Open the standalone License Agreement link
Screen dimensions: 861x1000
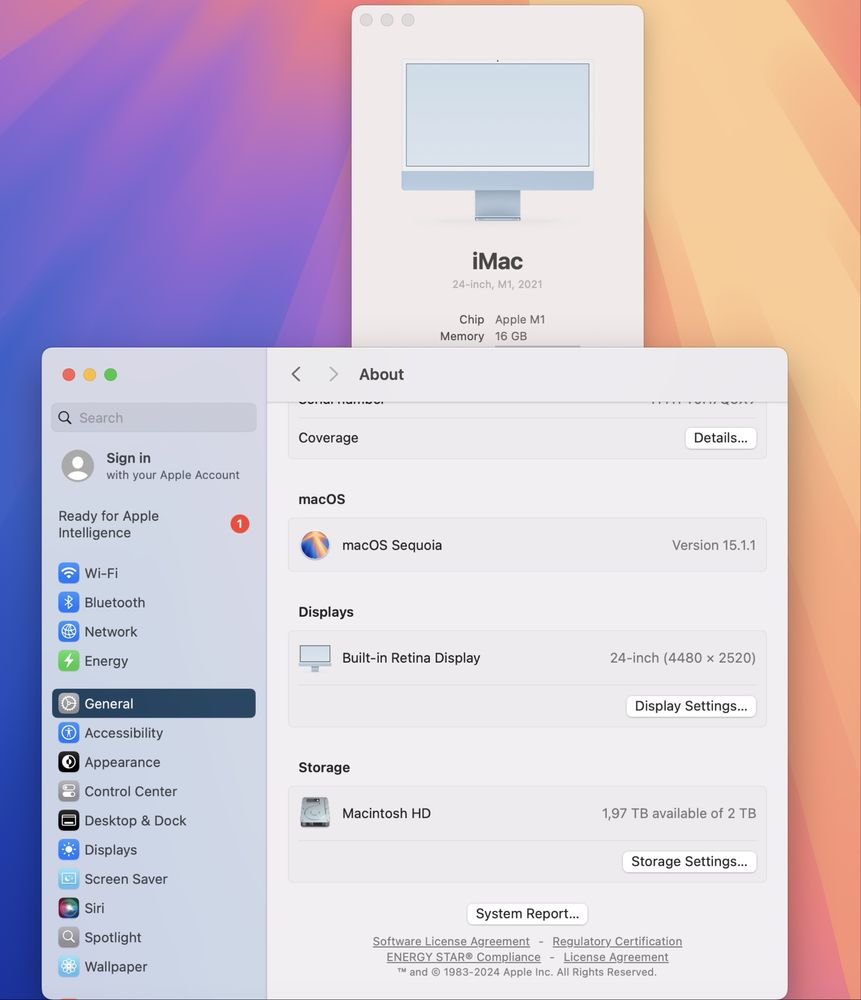coord(616,957)
